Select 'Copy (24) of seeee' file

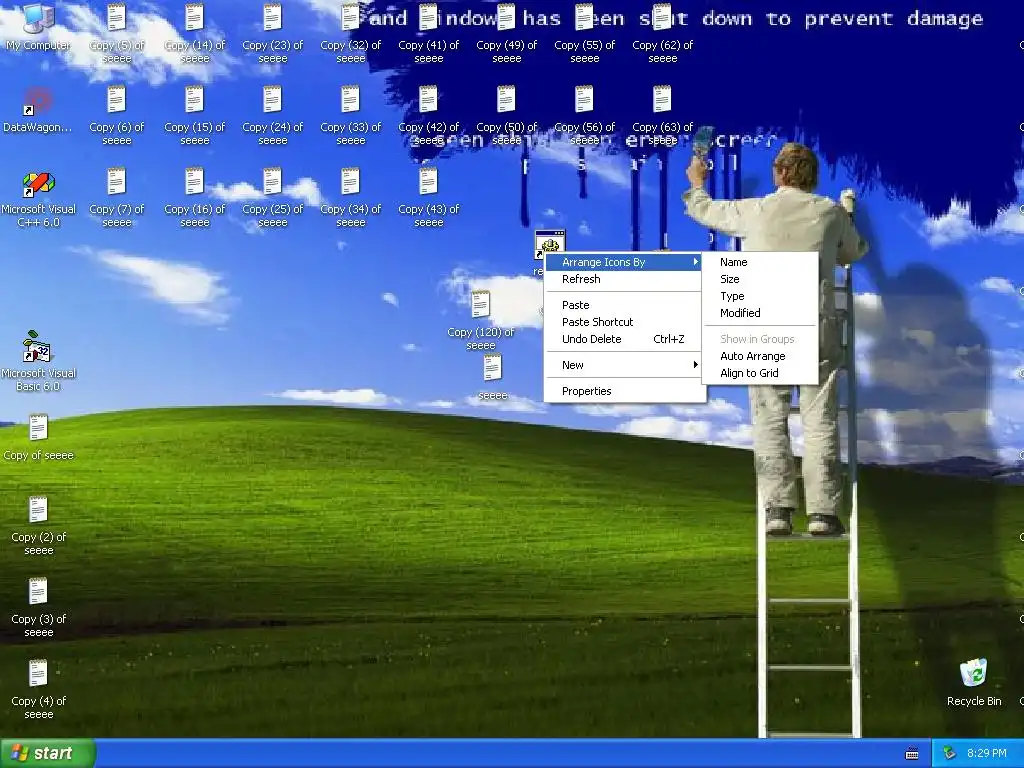tap(272, 115)
